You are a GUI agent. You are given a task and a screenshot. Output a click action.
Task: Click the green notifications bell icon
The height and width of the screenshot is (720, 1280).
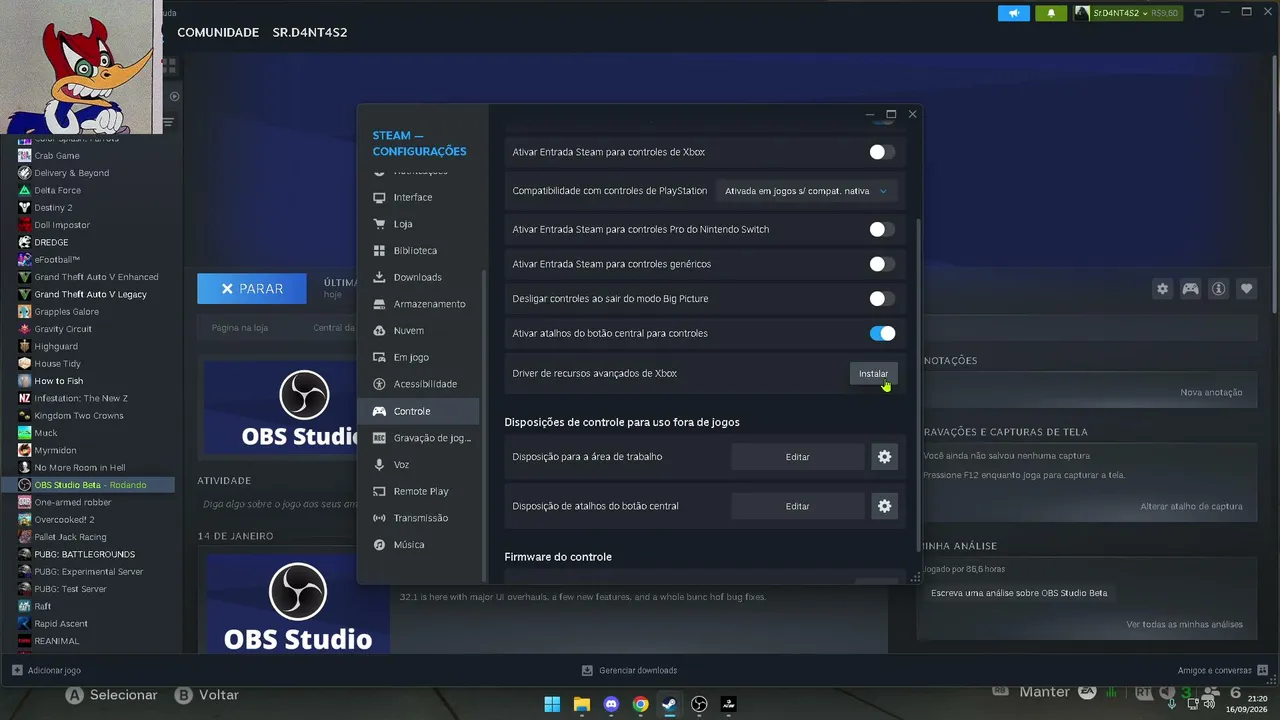1051,13
